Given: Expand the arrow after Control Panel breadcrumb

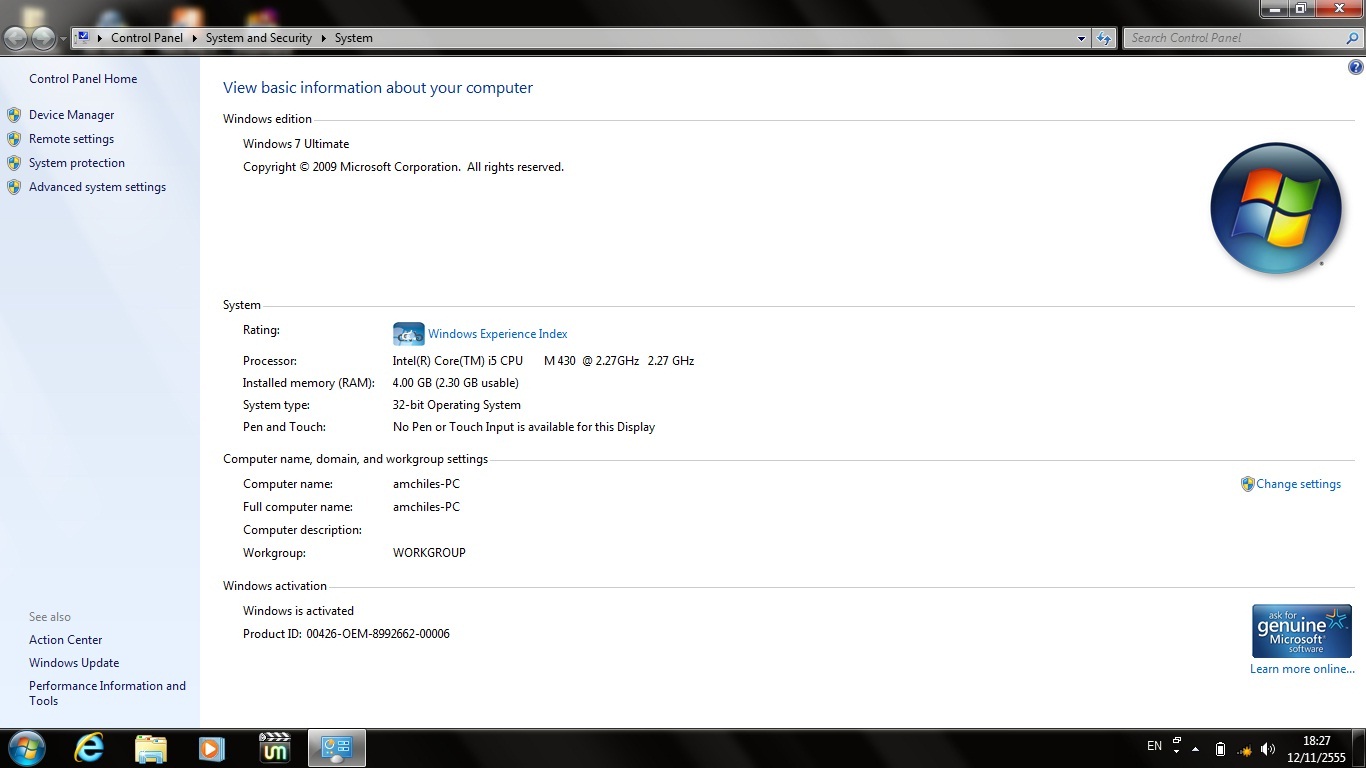Looking at the screenshot, I should (x=195, y=38).
